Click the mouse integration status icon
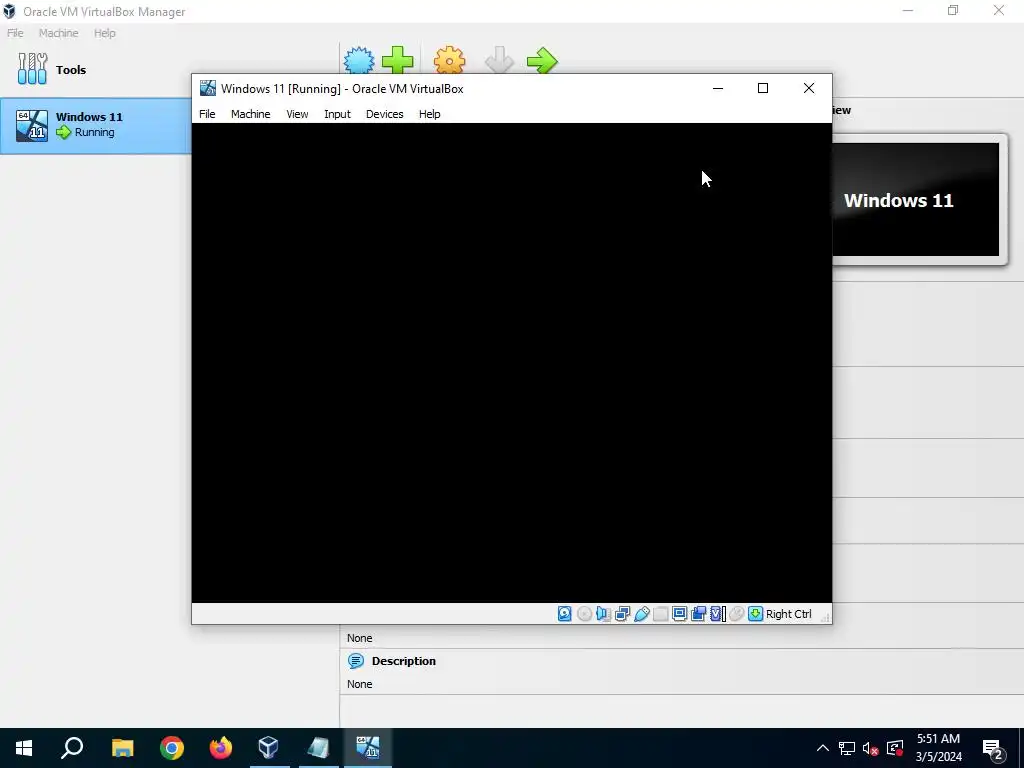Screen dimensions: 1024x768 [737, 614]
